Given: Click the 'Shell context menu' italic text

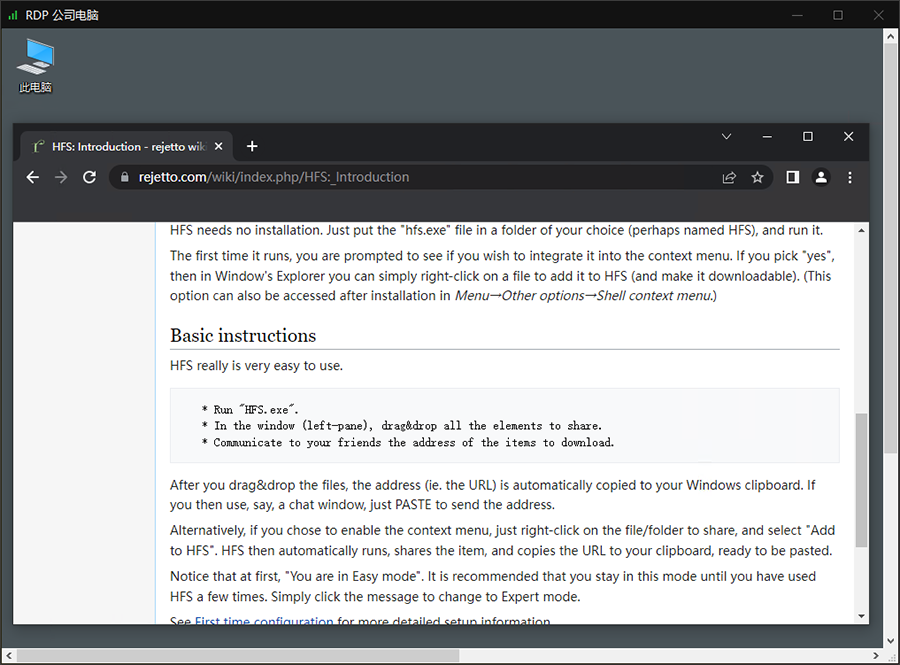Looking at the screenshot, I should [654, 295].
